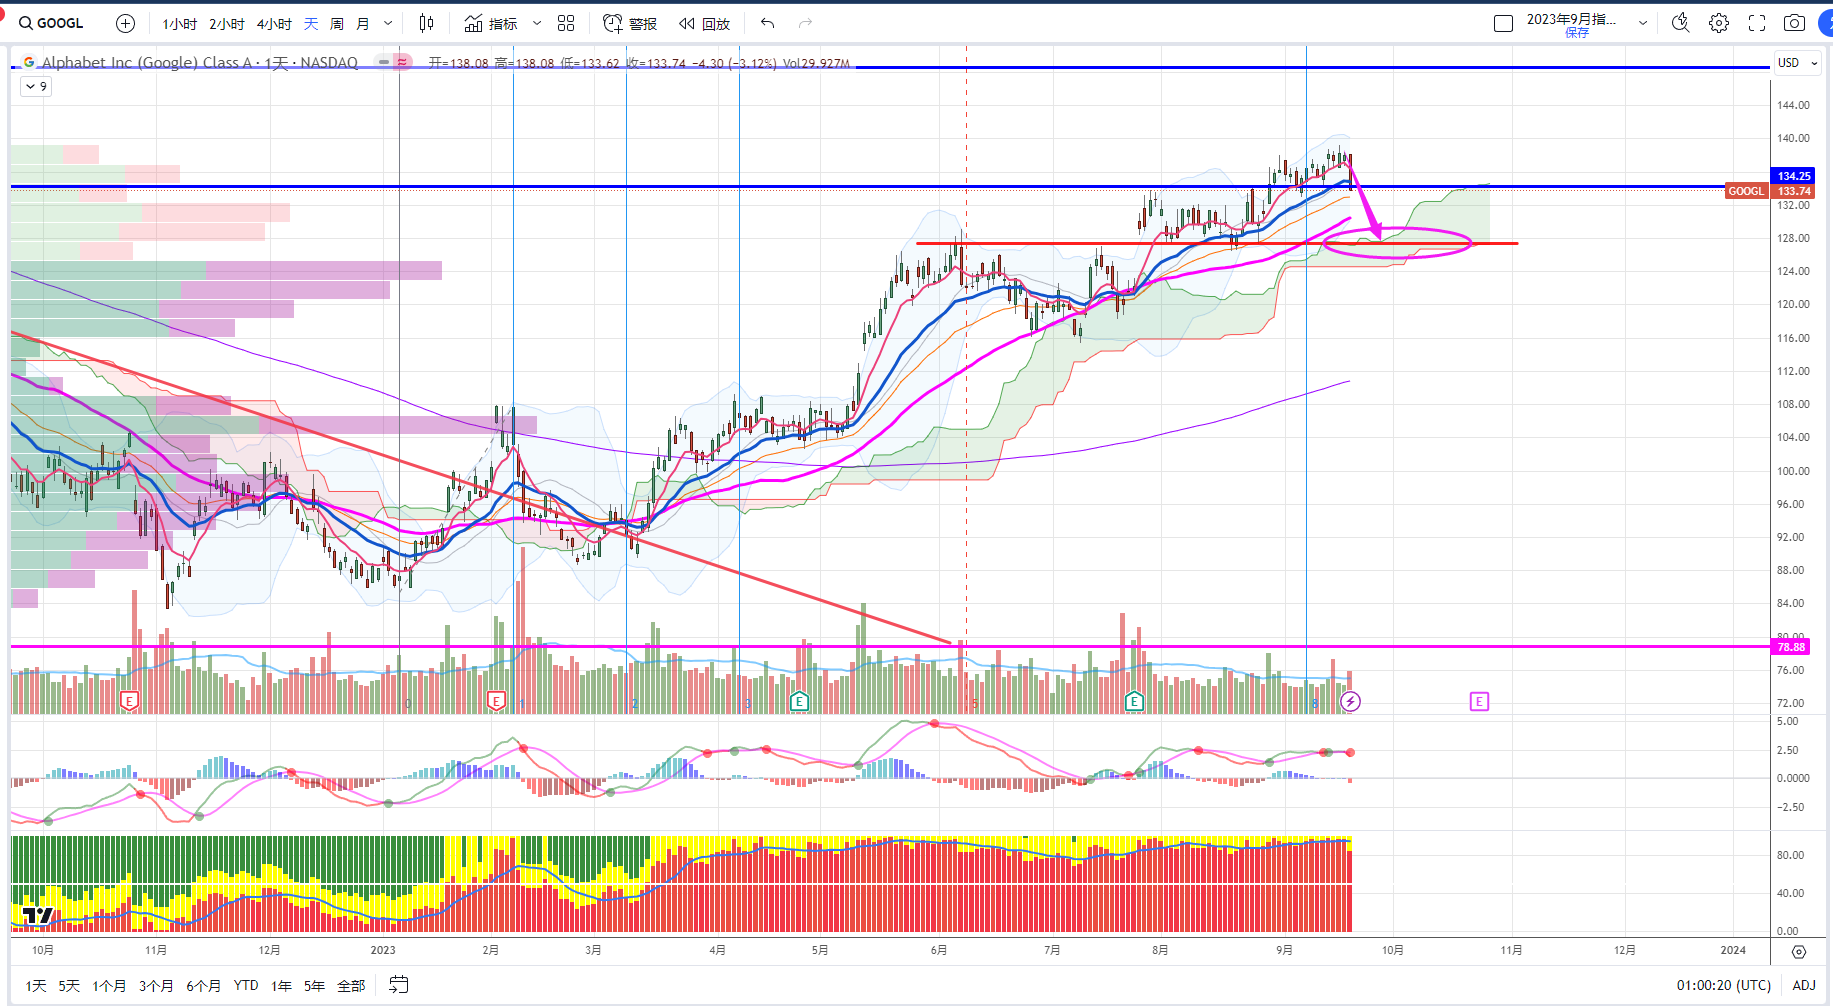Screen dimensions: 1833x1006
Task: Click the single-chart layout square icon
Action: (1503, 23)
